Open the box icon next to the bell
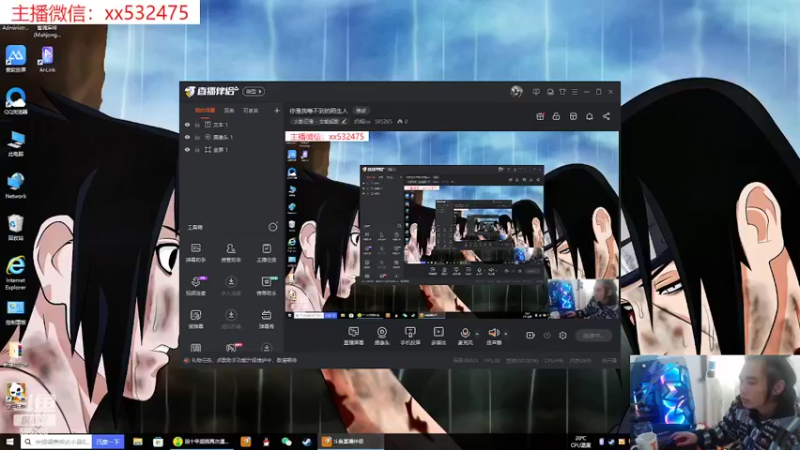Screen dimensions: 800x450 pyautogui.click(x=573, y=116)
